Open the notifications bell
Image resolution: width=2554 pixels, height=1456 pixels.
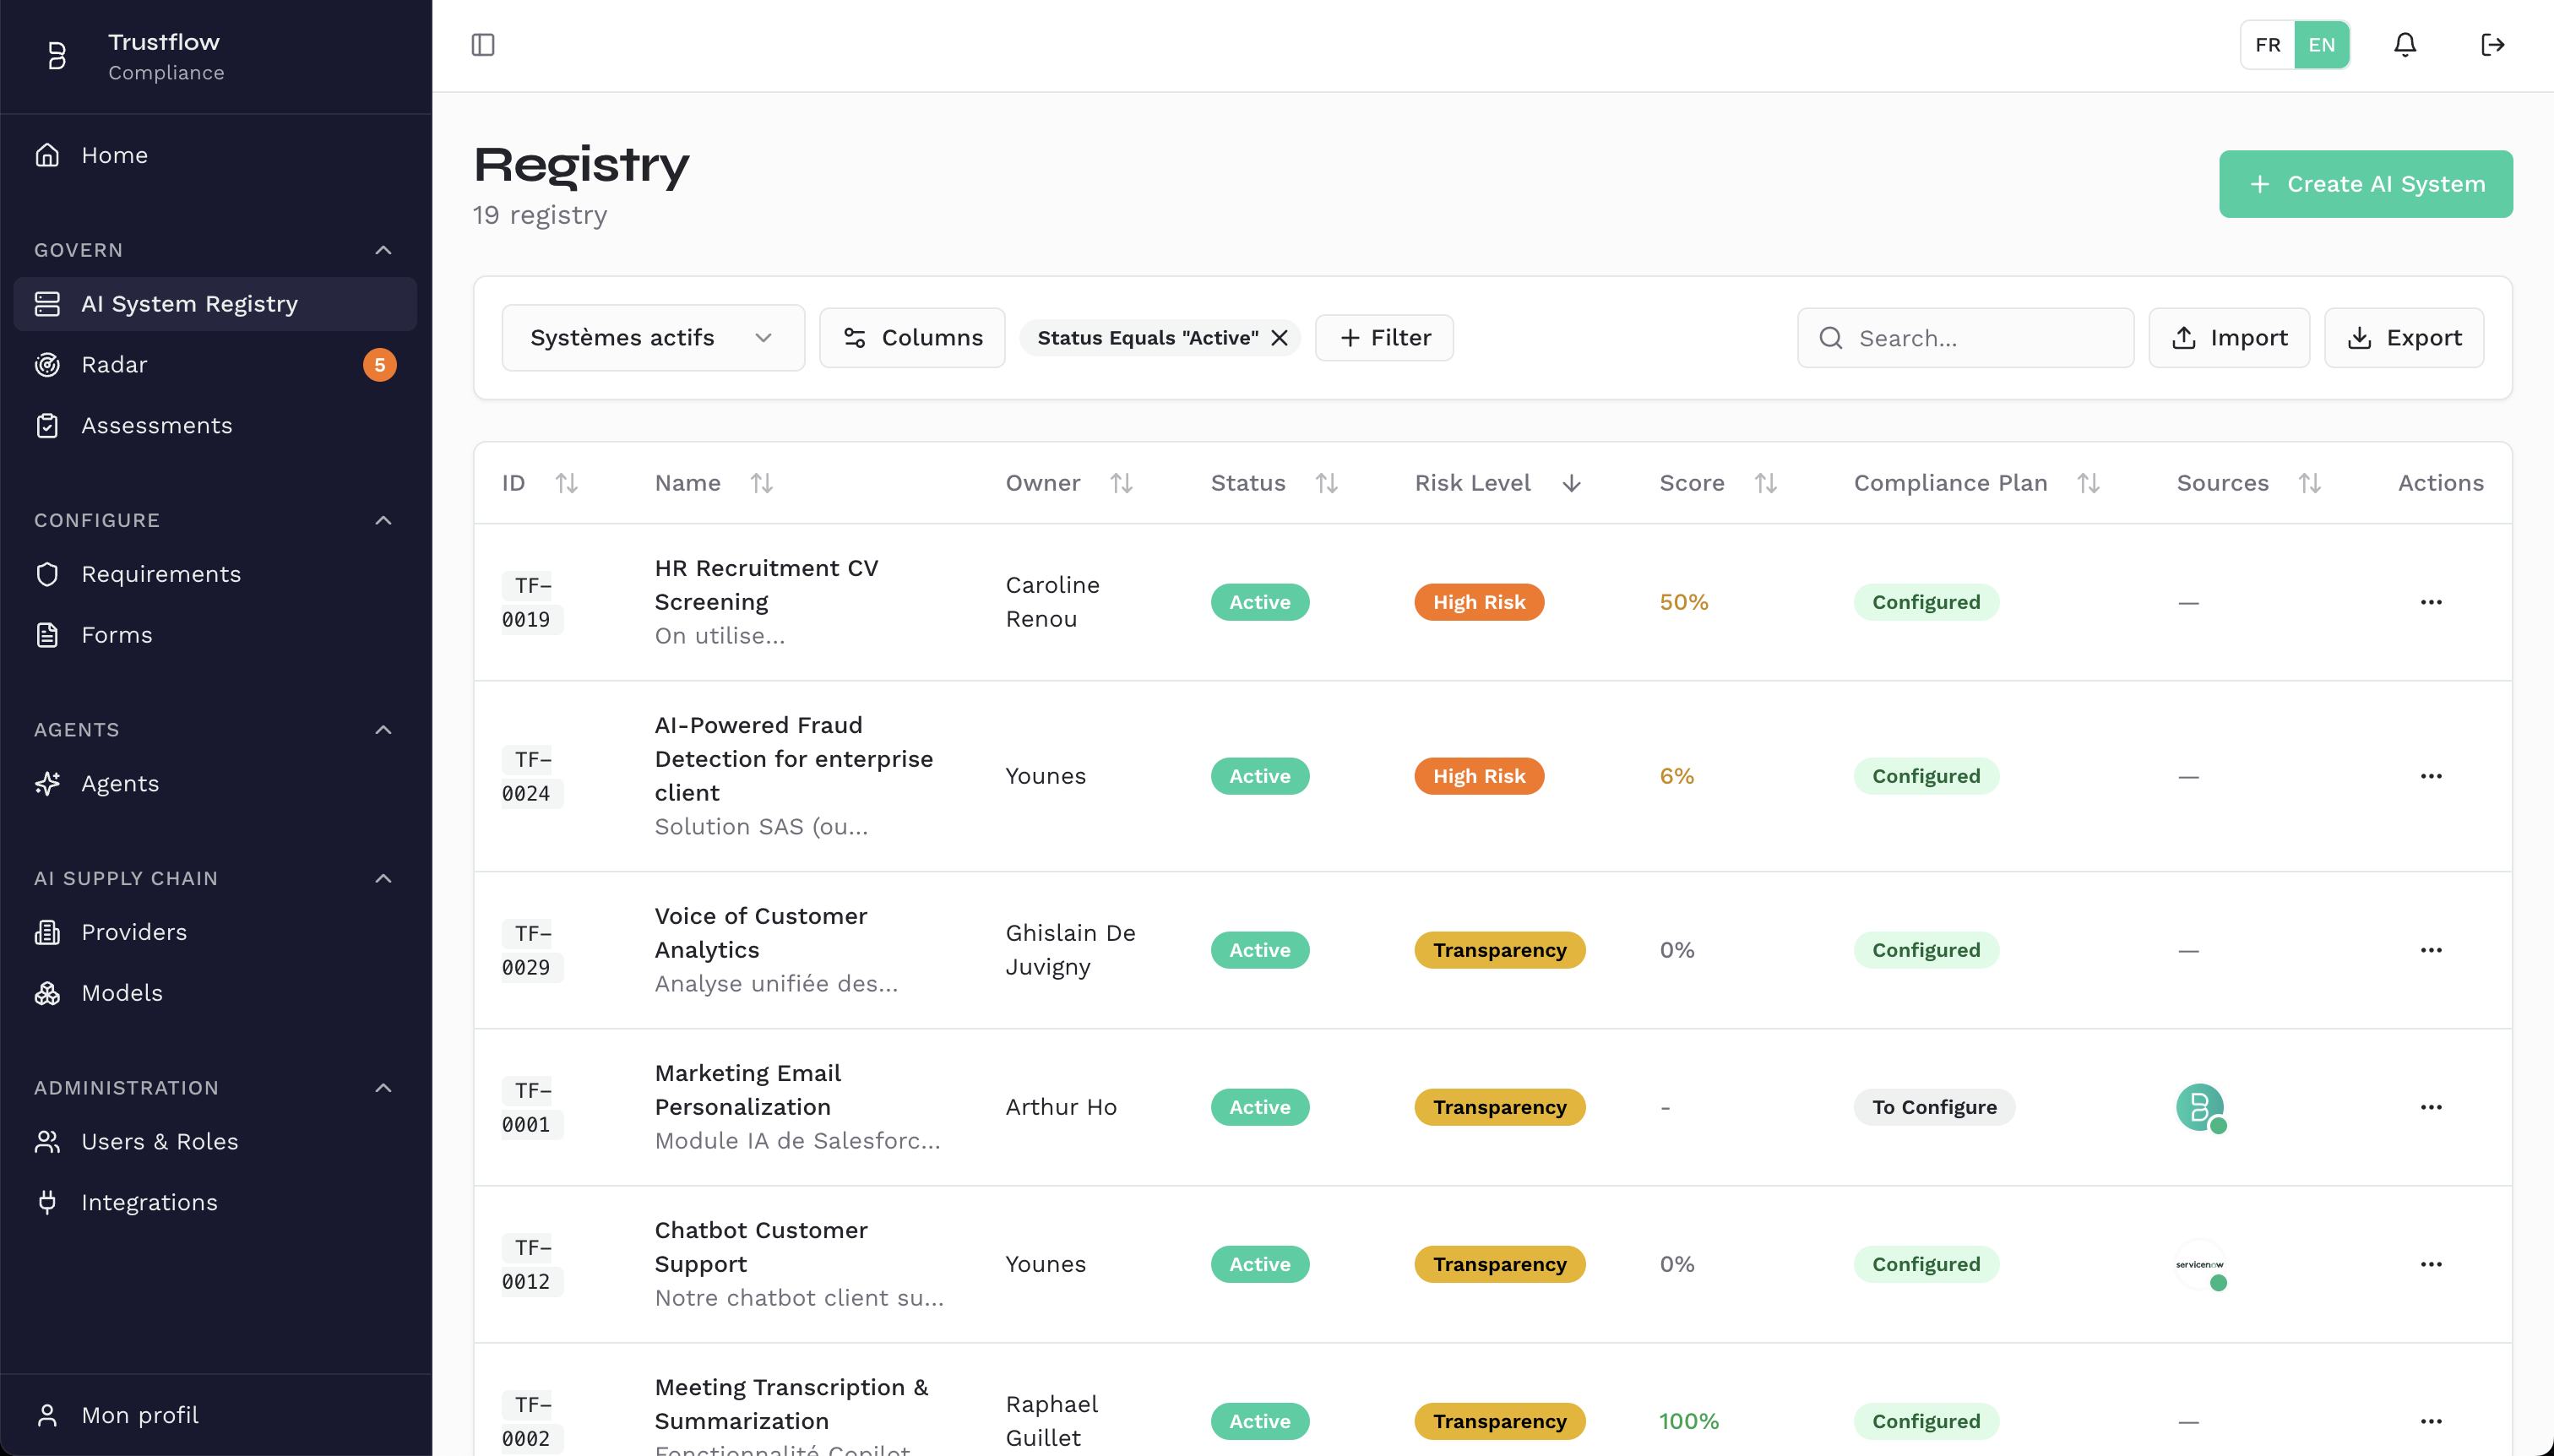point(2404,45)
